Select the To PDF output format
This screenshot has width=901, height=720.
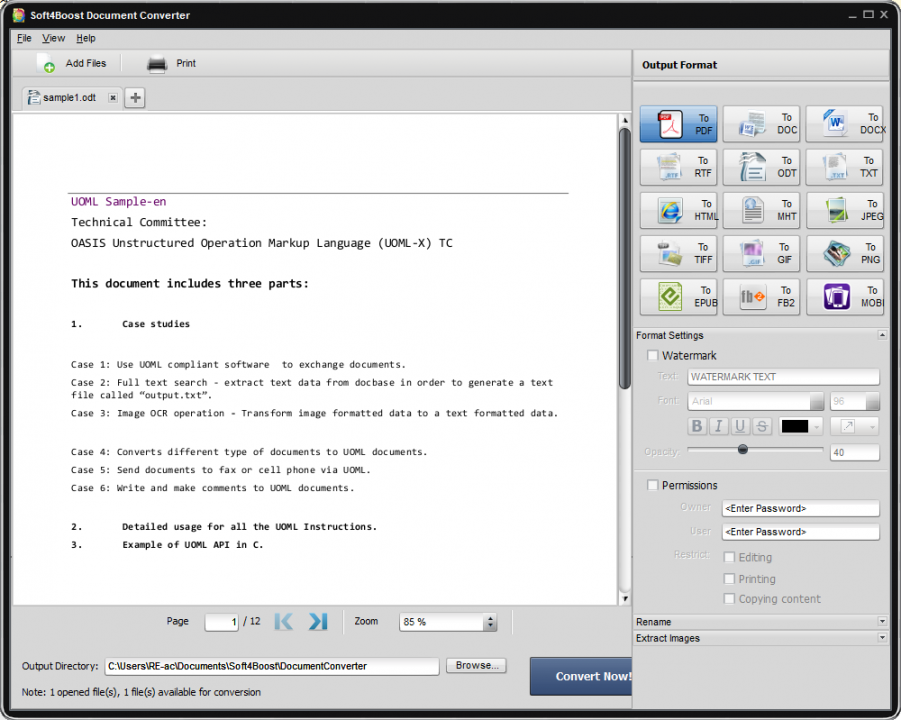(x=678, y=124)
